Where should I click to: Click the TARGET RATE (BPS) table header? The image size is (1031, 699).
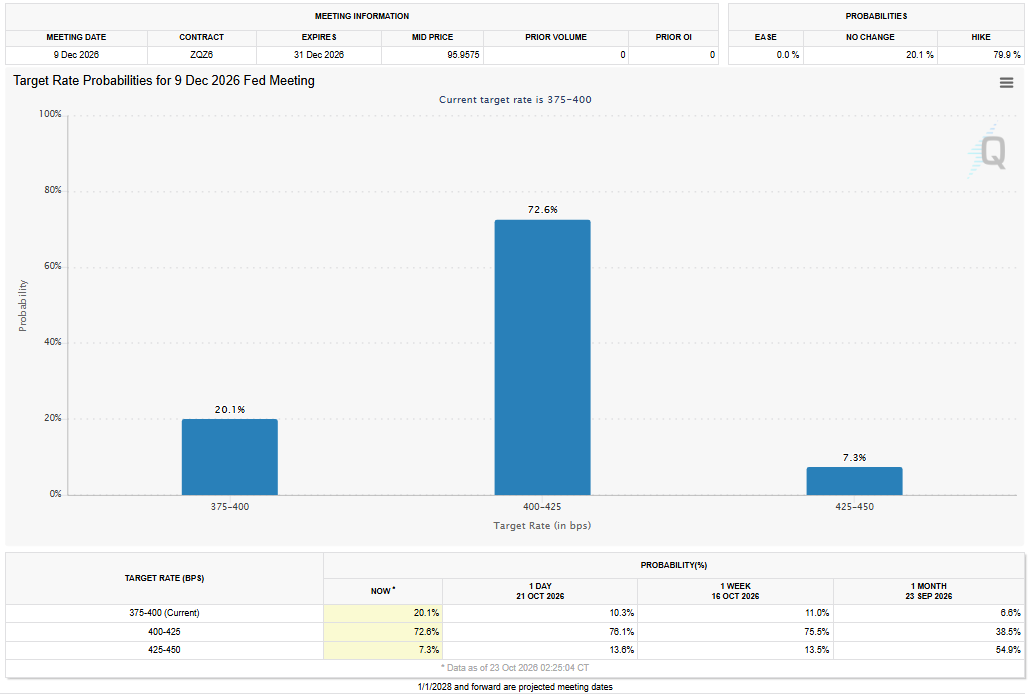click(164, 579)
